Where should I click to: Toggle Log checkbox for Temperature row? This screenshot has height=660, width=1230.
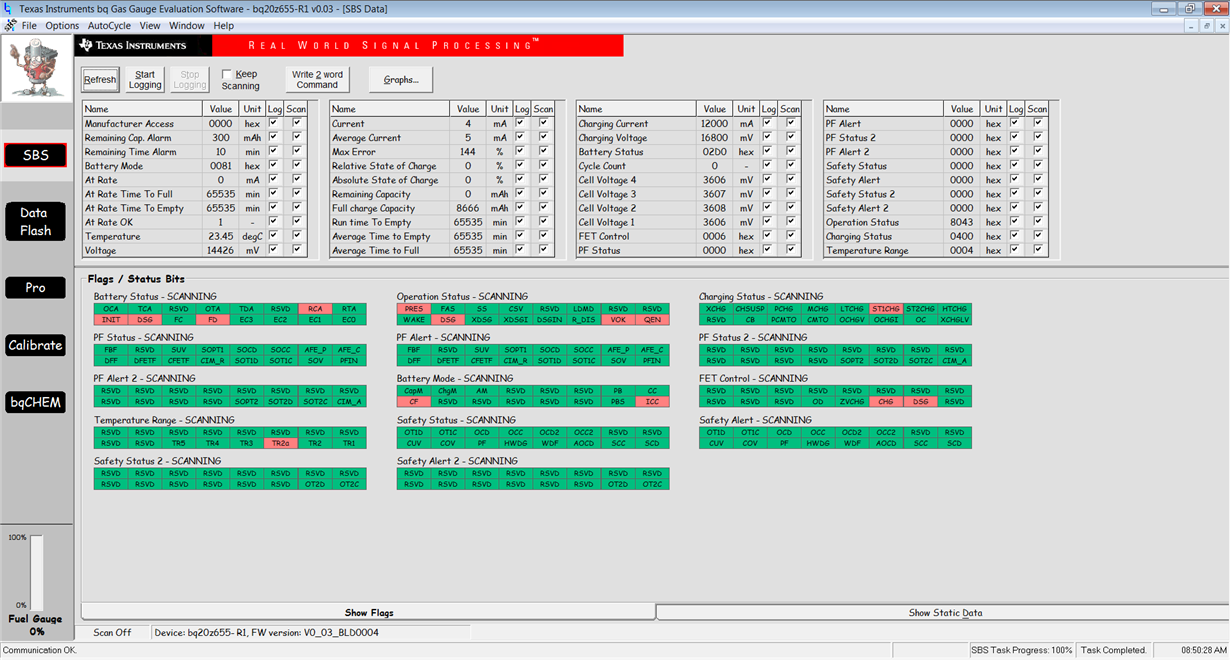[274, 236]
